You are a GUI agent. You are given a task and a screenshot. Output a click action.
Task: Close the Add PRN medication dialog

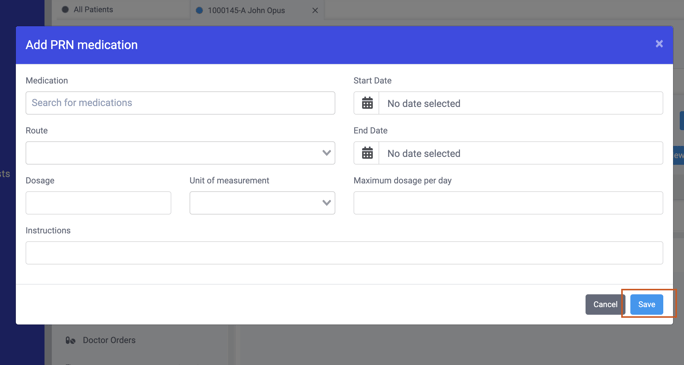659,44
